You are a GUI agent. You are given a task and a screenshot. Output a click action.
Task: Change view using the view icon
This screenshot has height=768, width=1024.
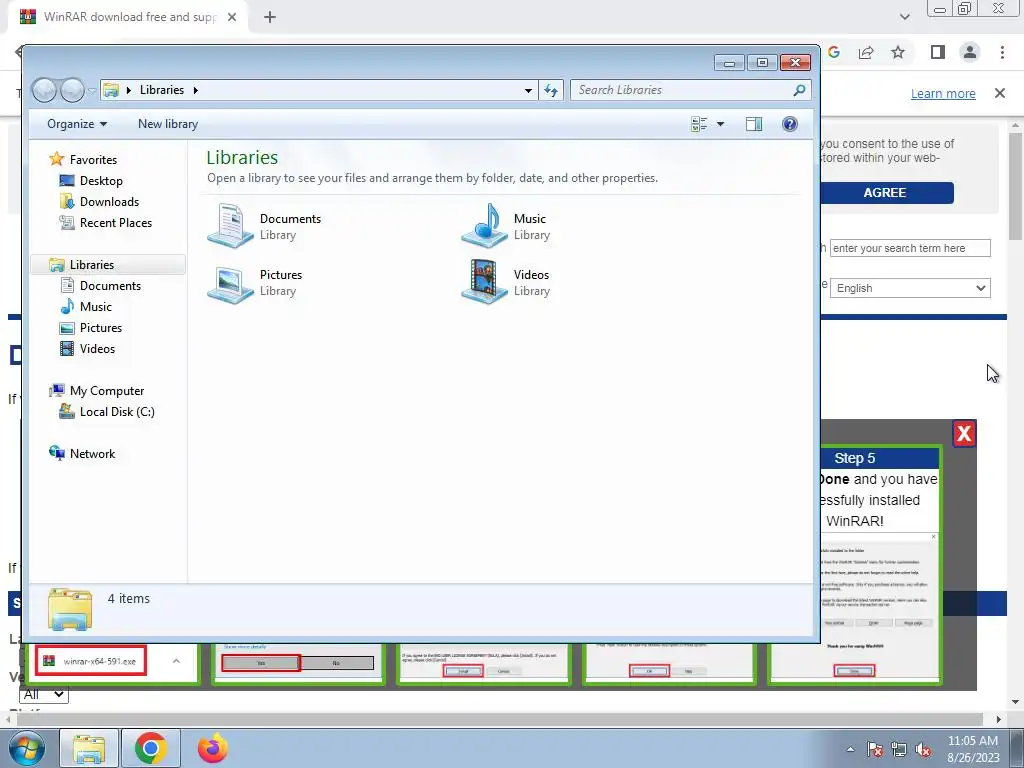[699, 124]
